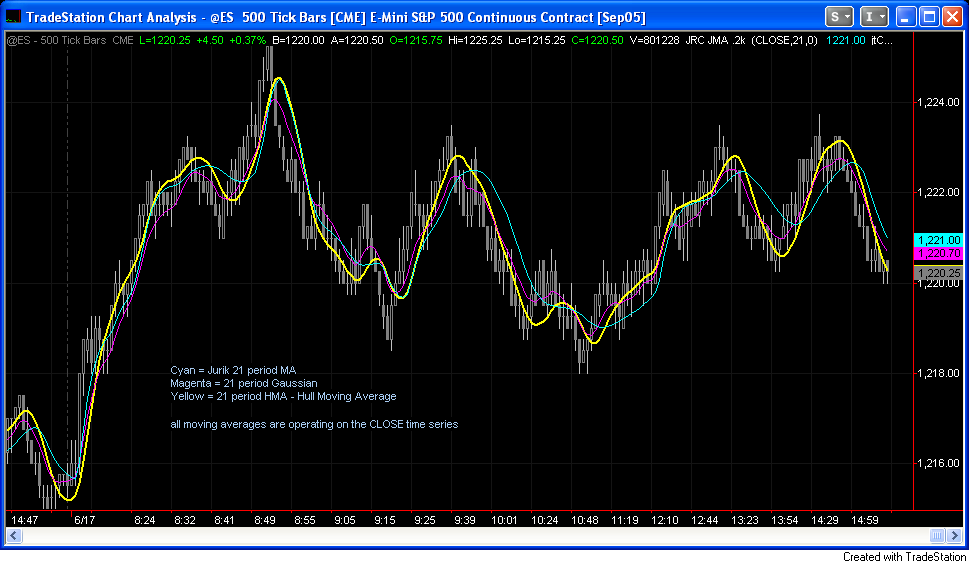
Task: Click the 'JRC JMA .2k' indicator label
Action: (716, 40)
